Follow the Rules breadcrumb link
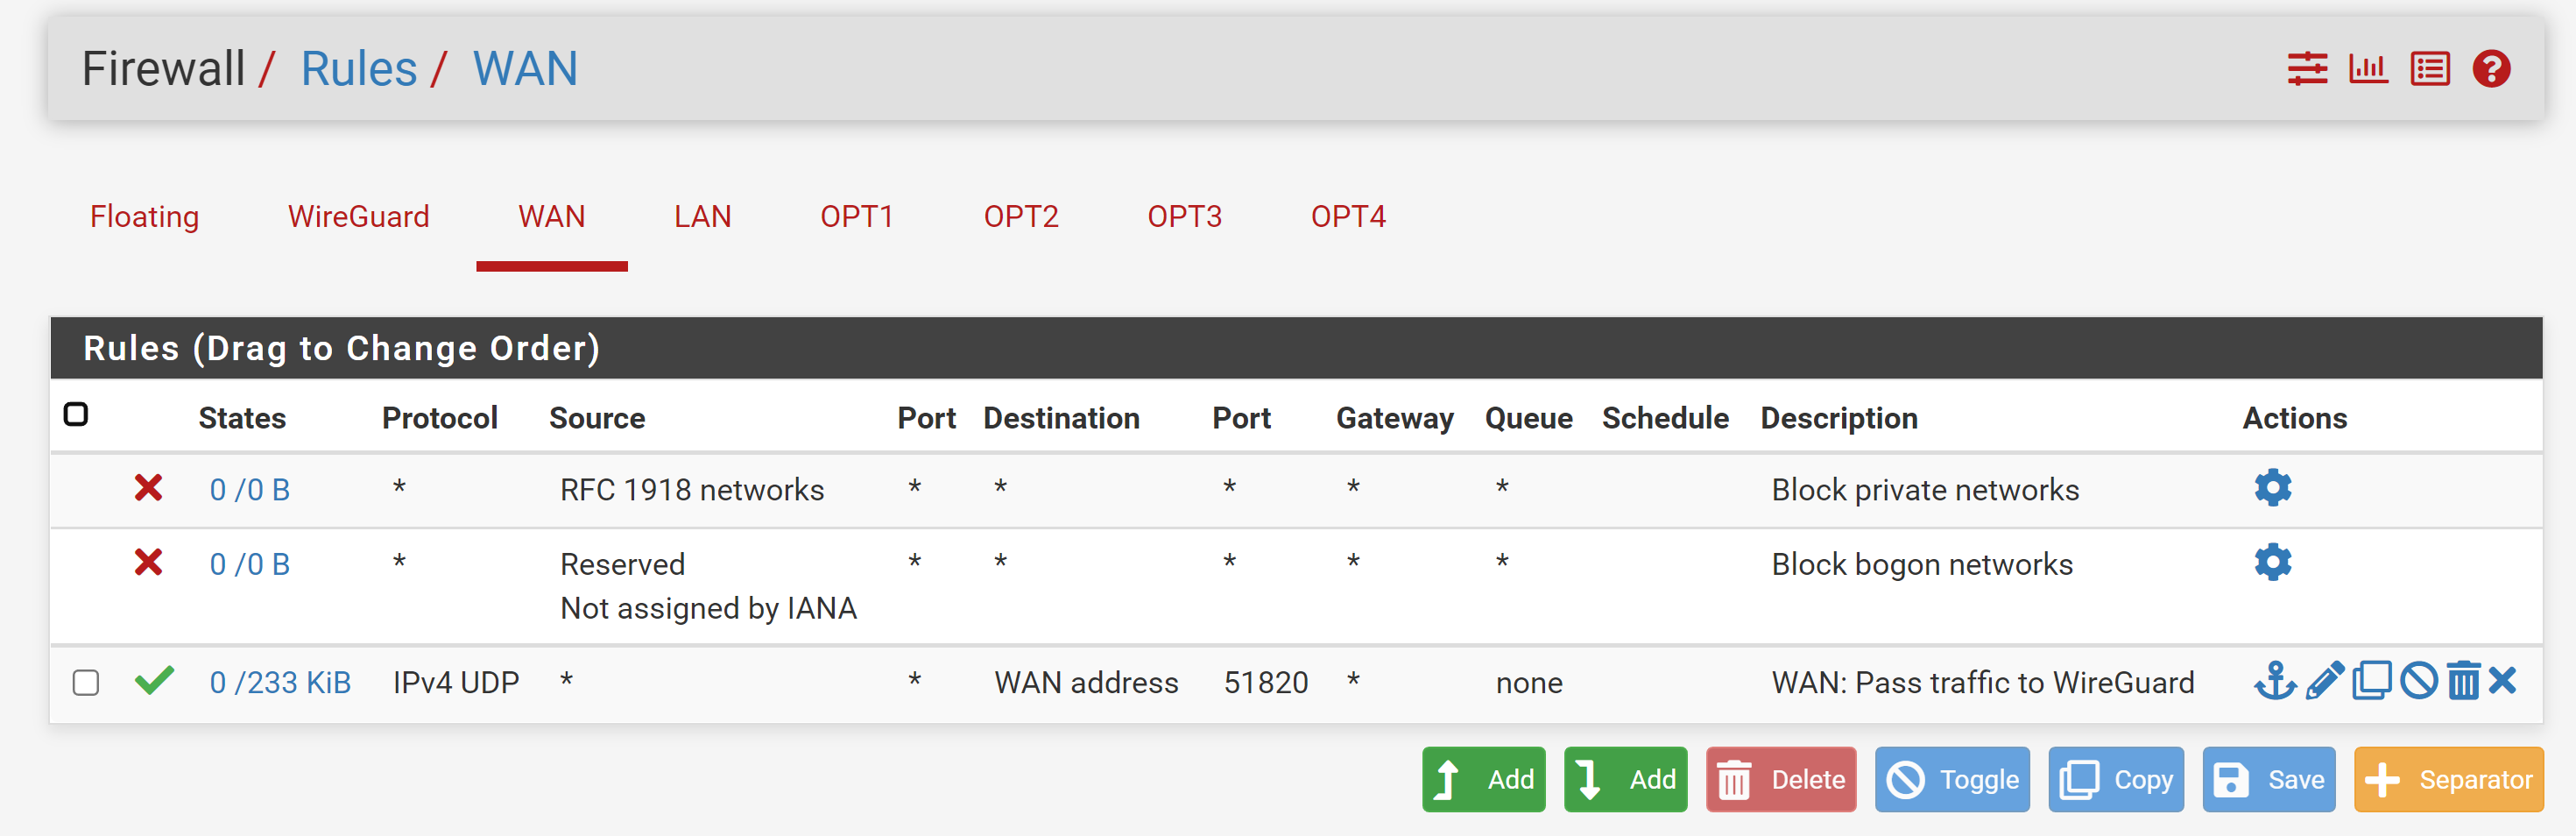The width and height of the screenshot is (2576, 836). point(359,69)
